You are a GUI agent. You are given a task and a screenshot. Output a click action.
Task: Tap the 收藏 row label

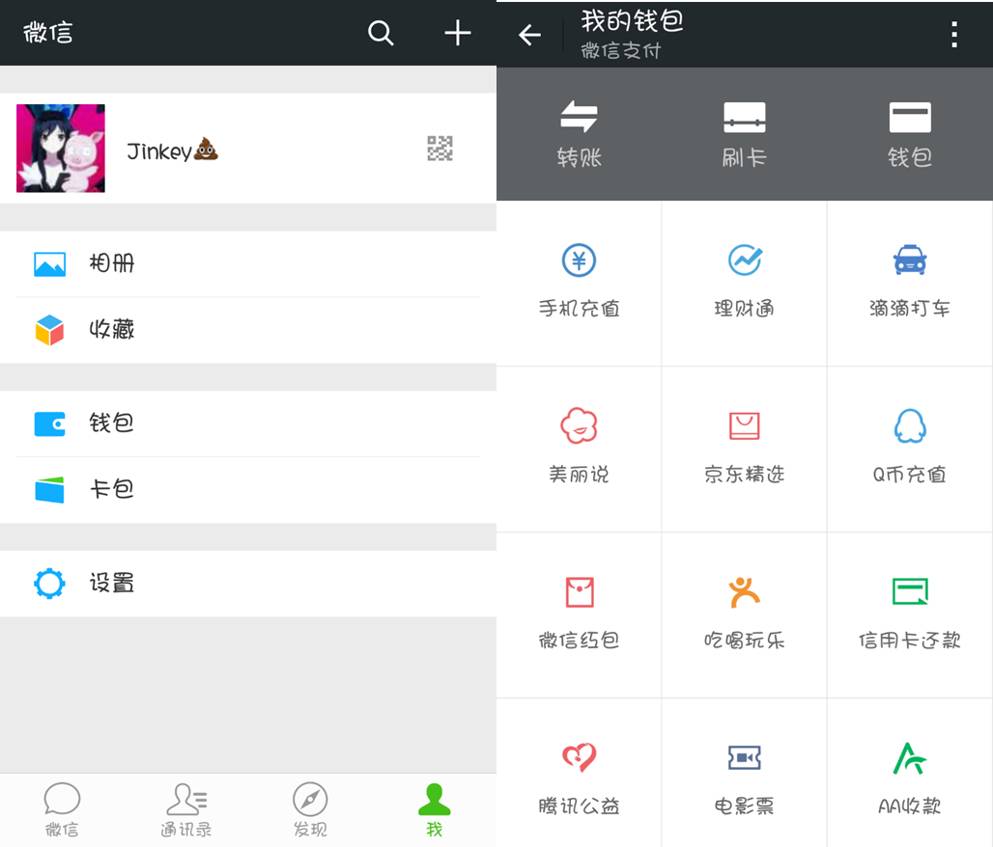[x=112, y=329]
